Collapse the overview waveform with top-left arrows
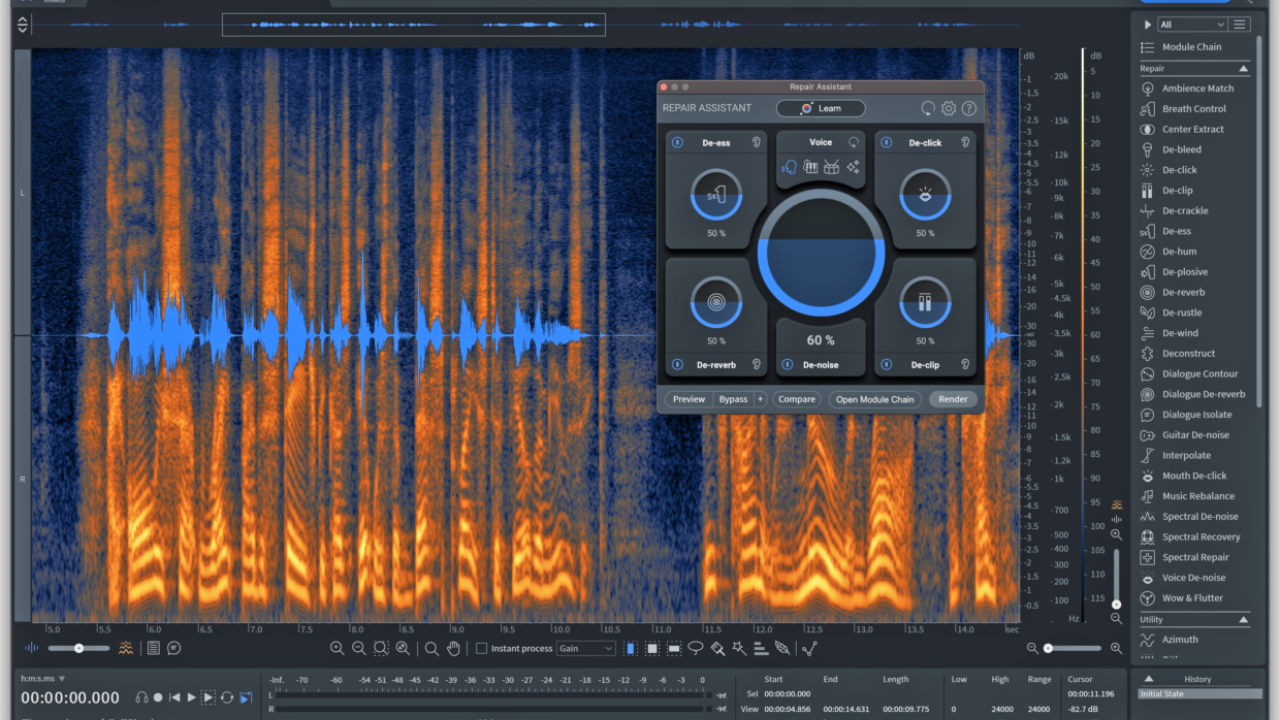The height and width of the screenshot is (720, 1280). click(23, 23)
